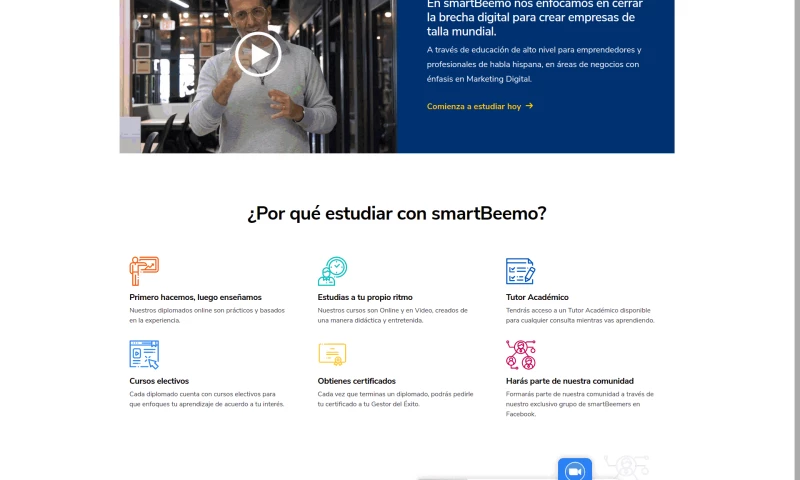Play the smartBeemo intro video

[x=258, y=54]
